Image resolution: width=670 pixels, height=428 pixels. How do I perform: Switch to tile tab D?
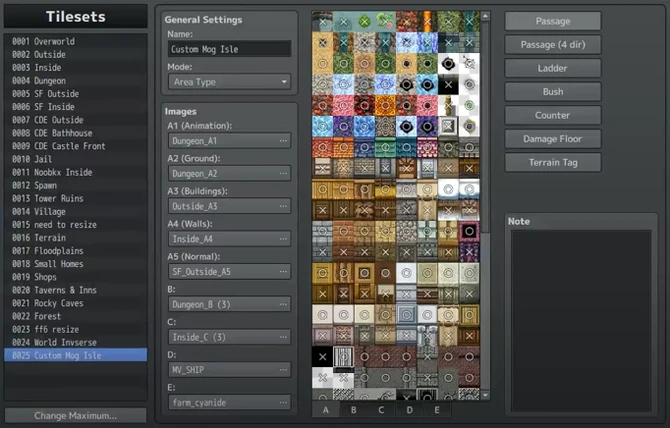pos(409,410)
